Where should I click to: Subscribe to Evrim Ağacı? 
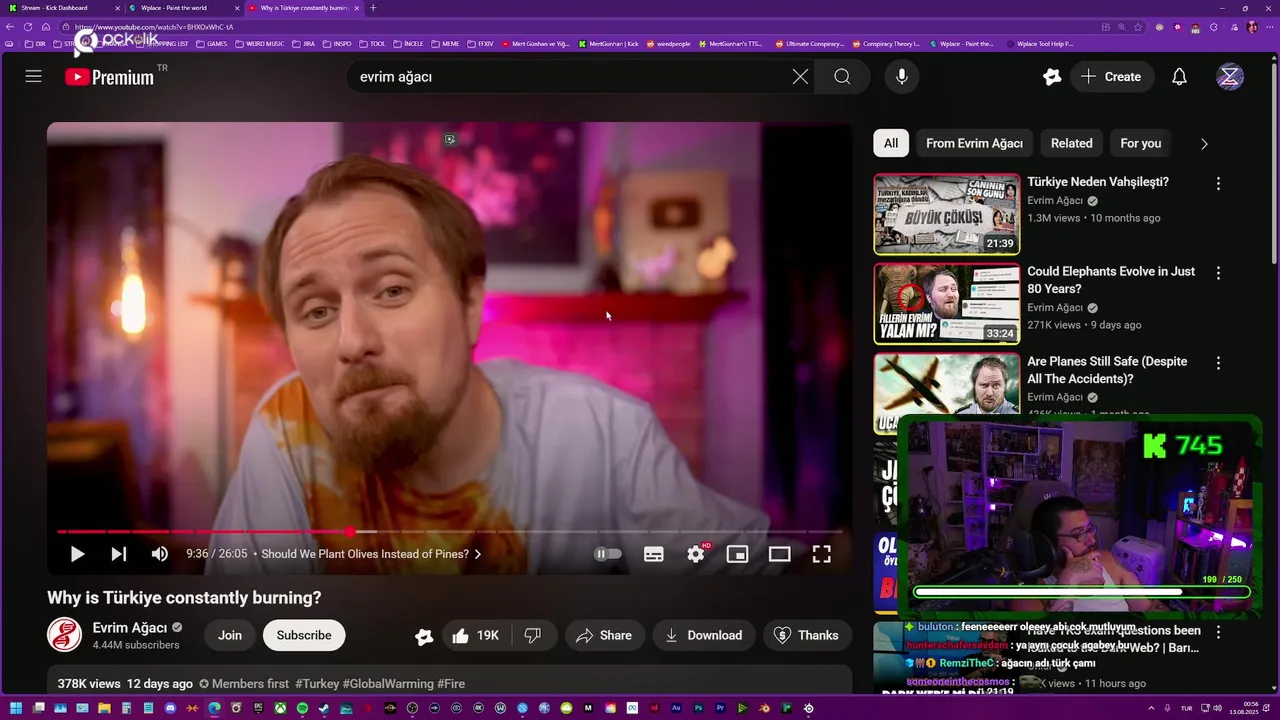(x=304, y=635)
